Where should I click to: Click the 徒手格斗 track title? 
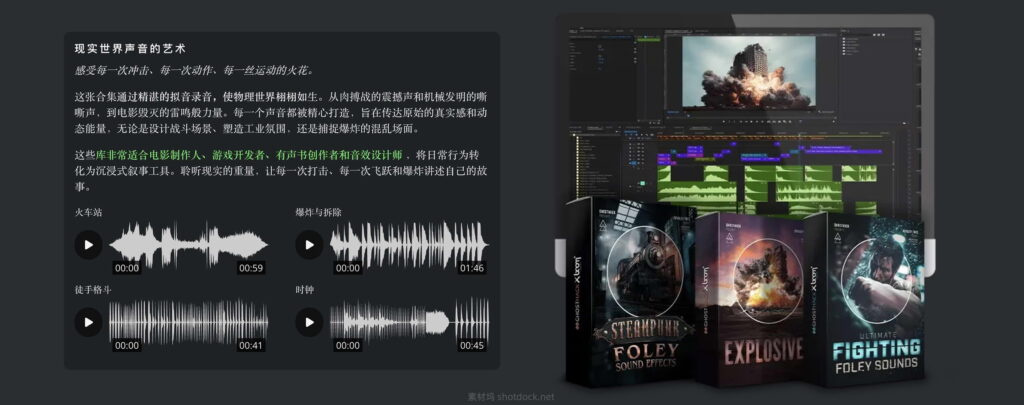coord(93,289)
